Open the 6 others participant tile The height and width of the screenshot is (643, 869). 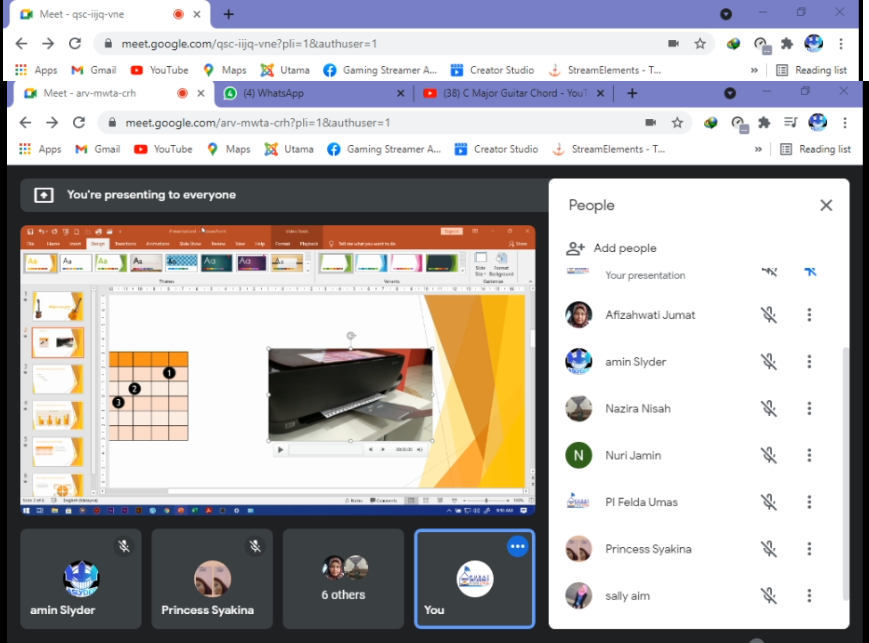343,579
